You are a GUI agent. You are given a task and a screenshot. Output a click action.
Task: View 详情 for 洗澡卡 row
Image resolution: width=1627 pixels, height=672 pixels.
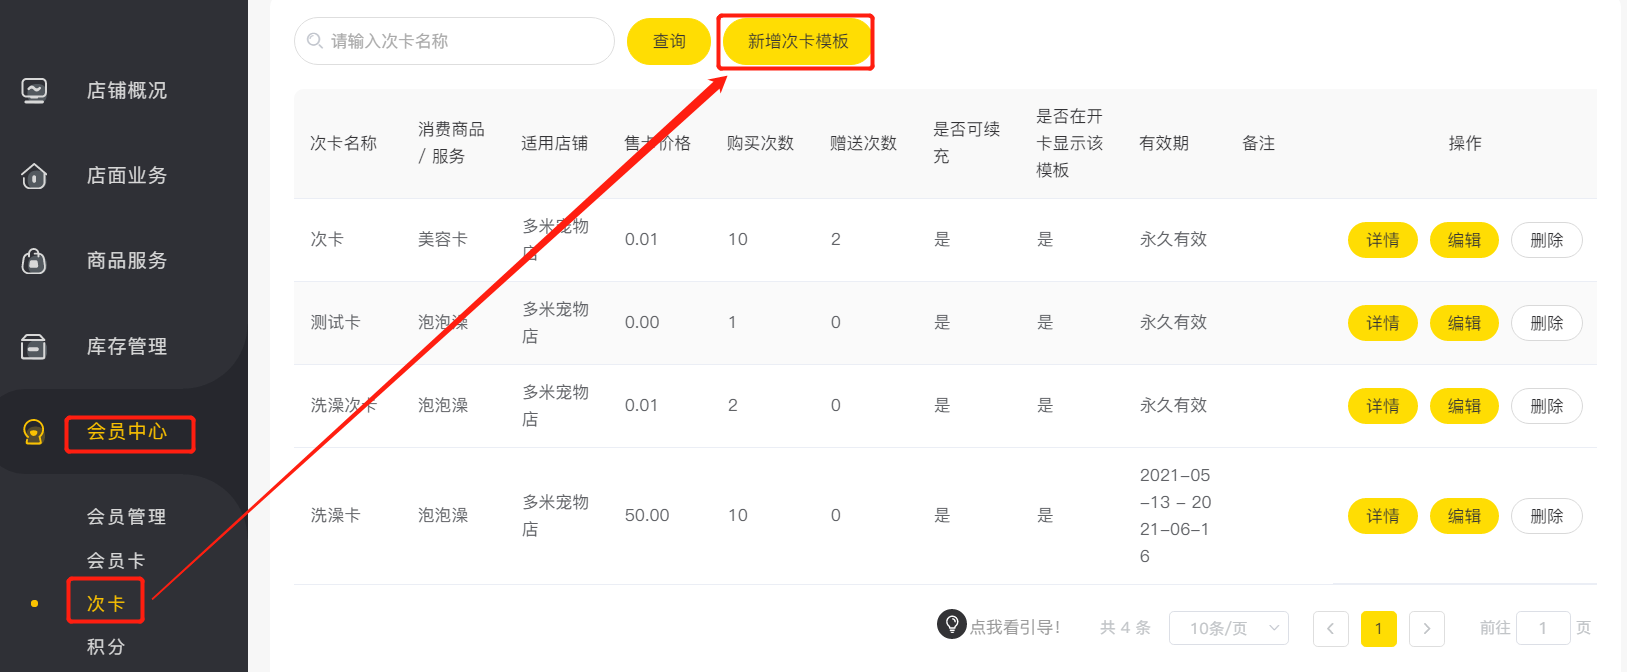(1383, 516)
